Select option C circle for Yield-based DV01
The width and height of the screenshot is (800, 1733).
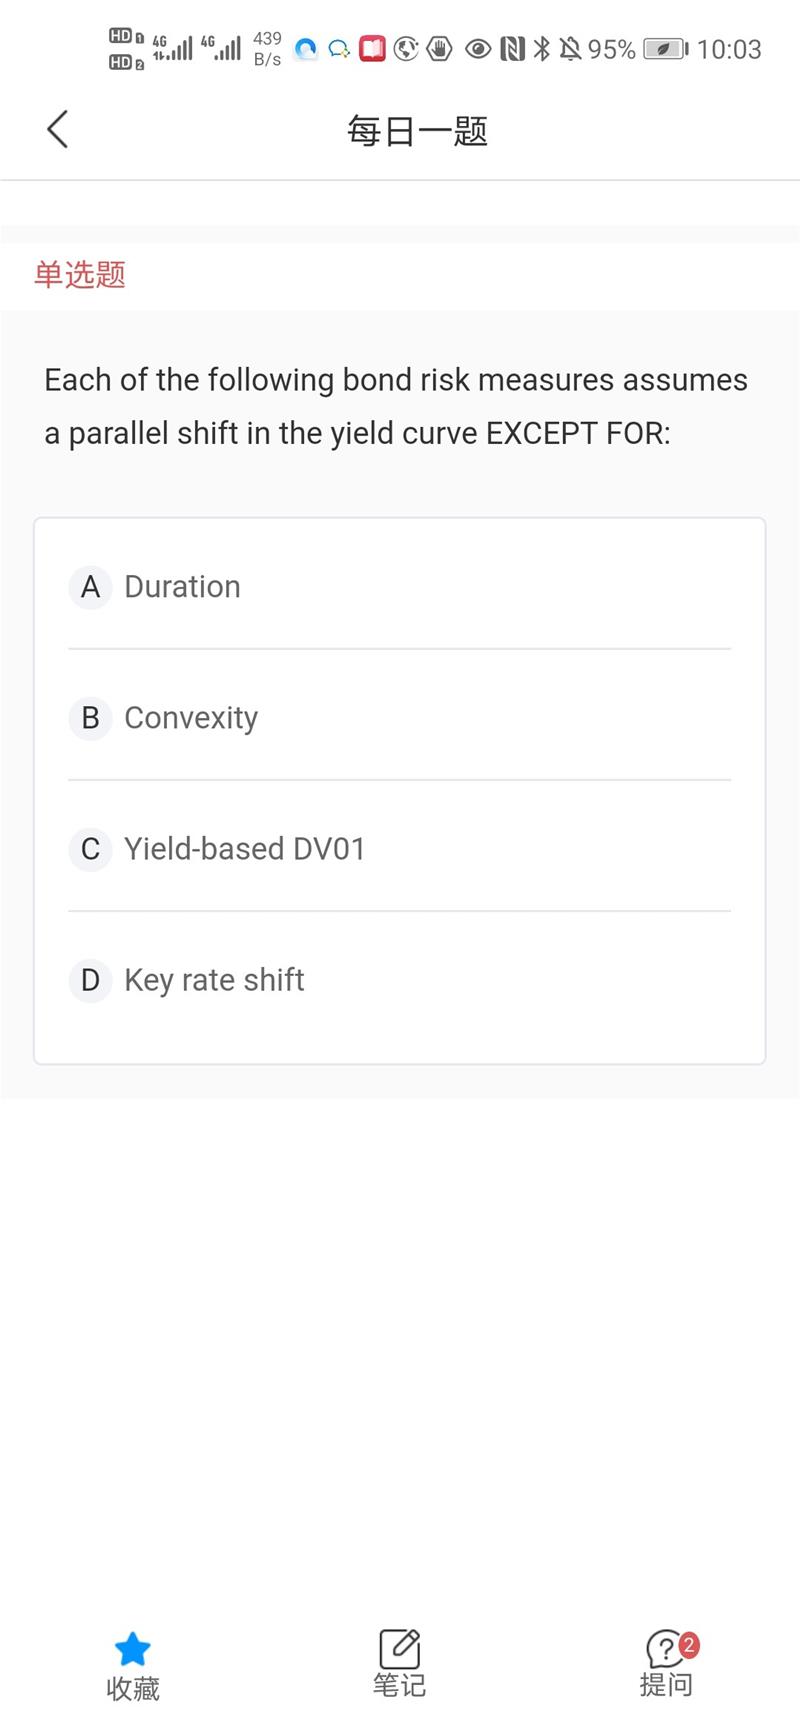click(x=90, y=849)
